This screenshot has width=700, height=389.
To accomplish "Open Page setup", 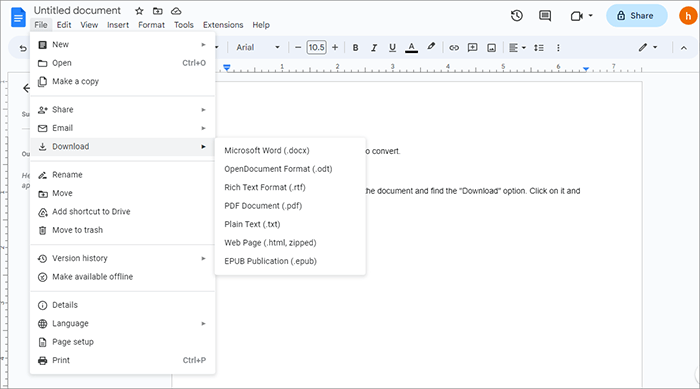I will [122, 342].
